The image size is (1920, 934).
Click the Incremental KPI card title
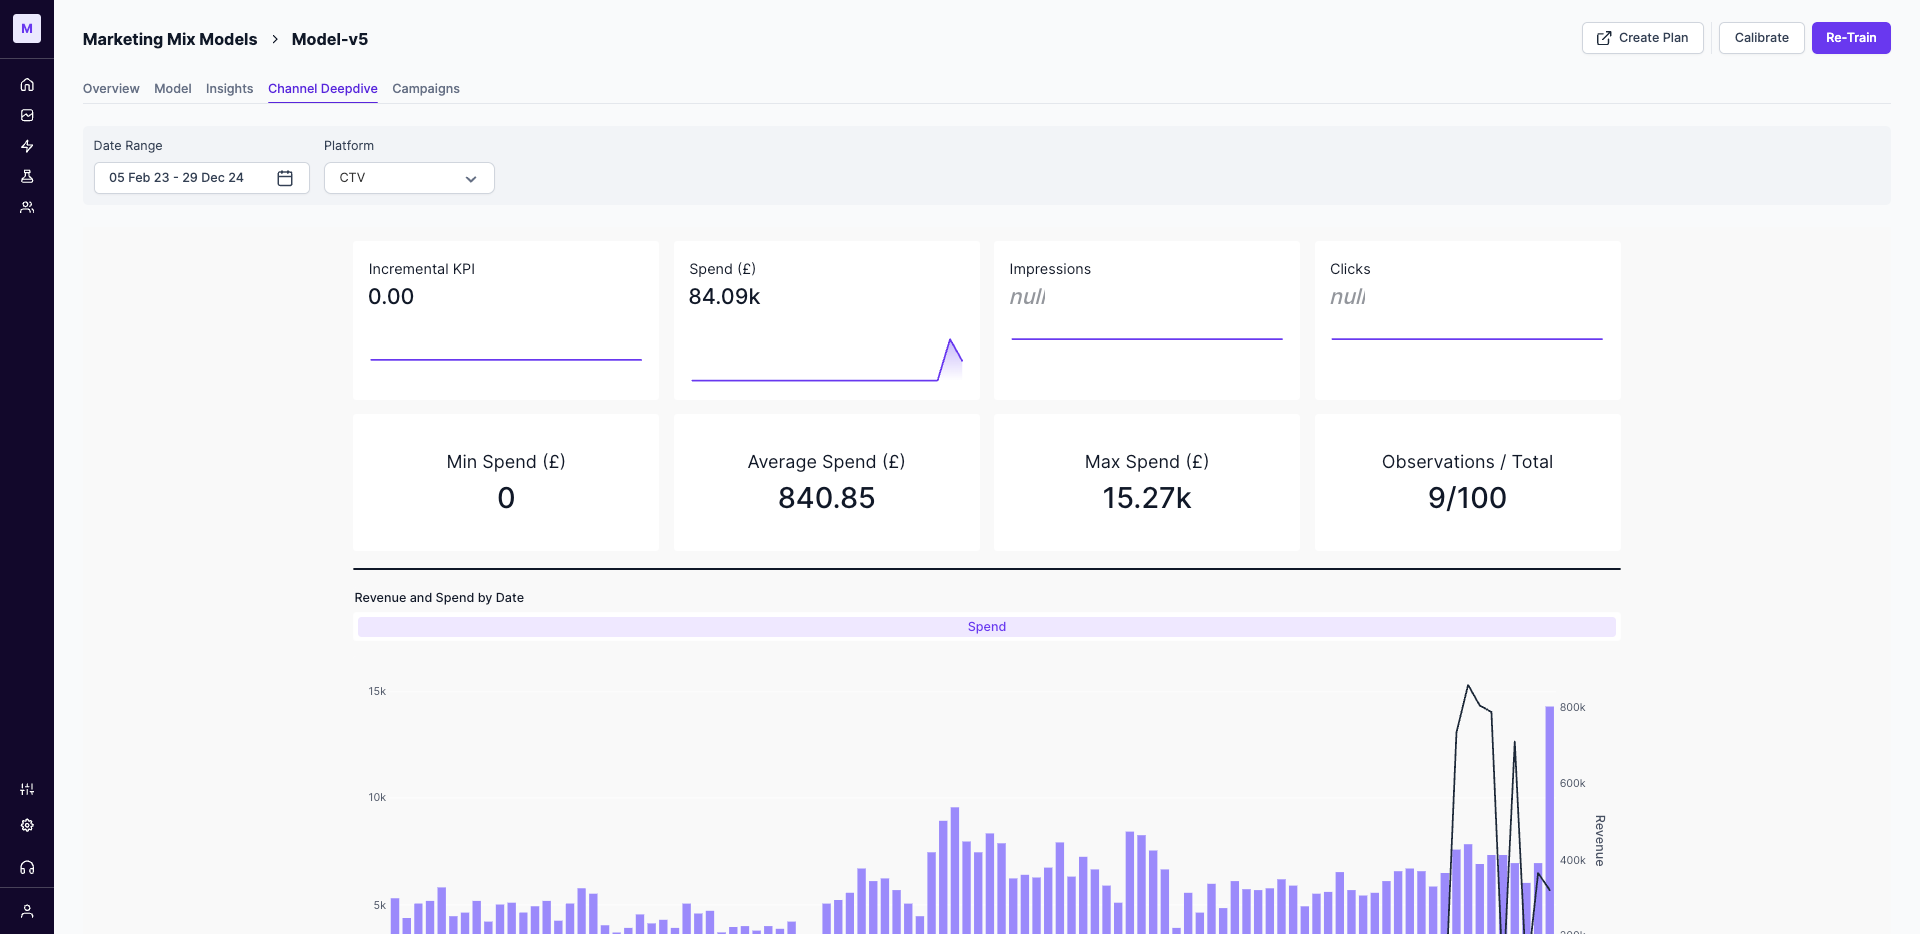pyautogui.click(x=422, y=269)
